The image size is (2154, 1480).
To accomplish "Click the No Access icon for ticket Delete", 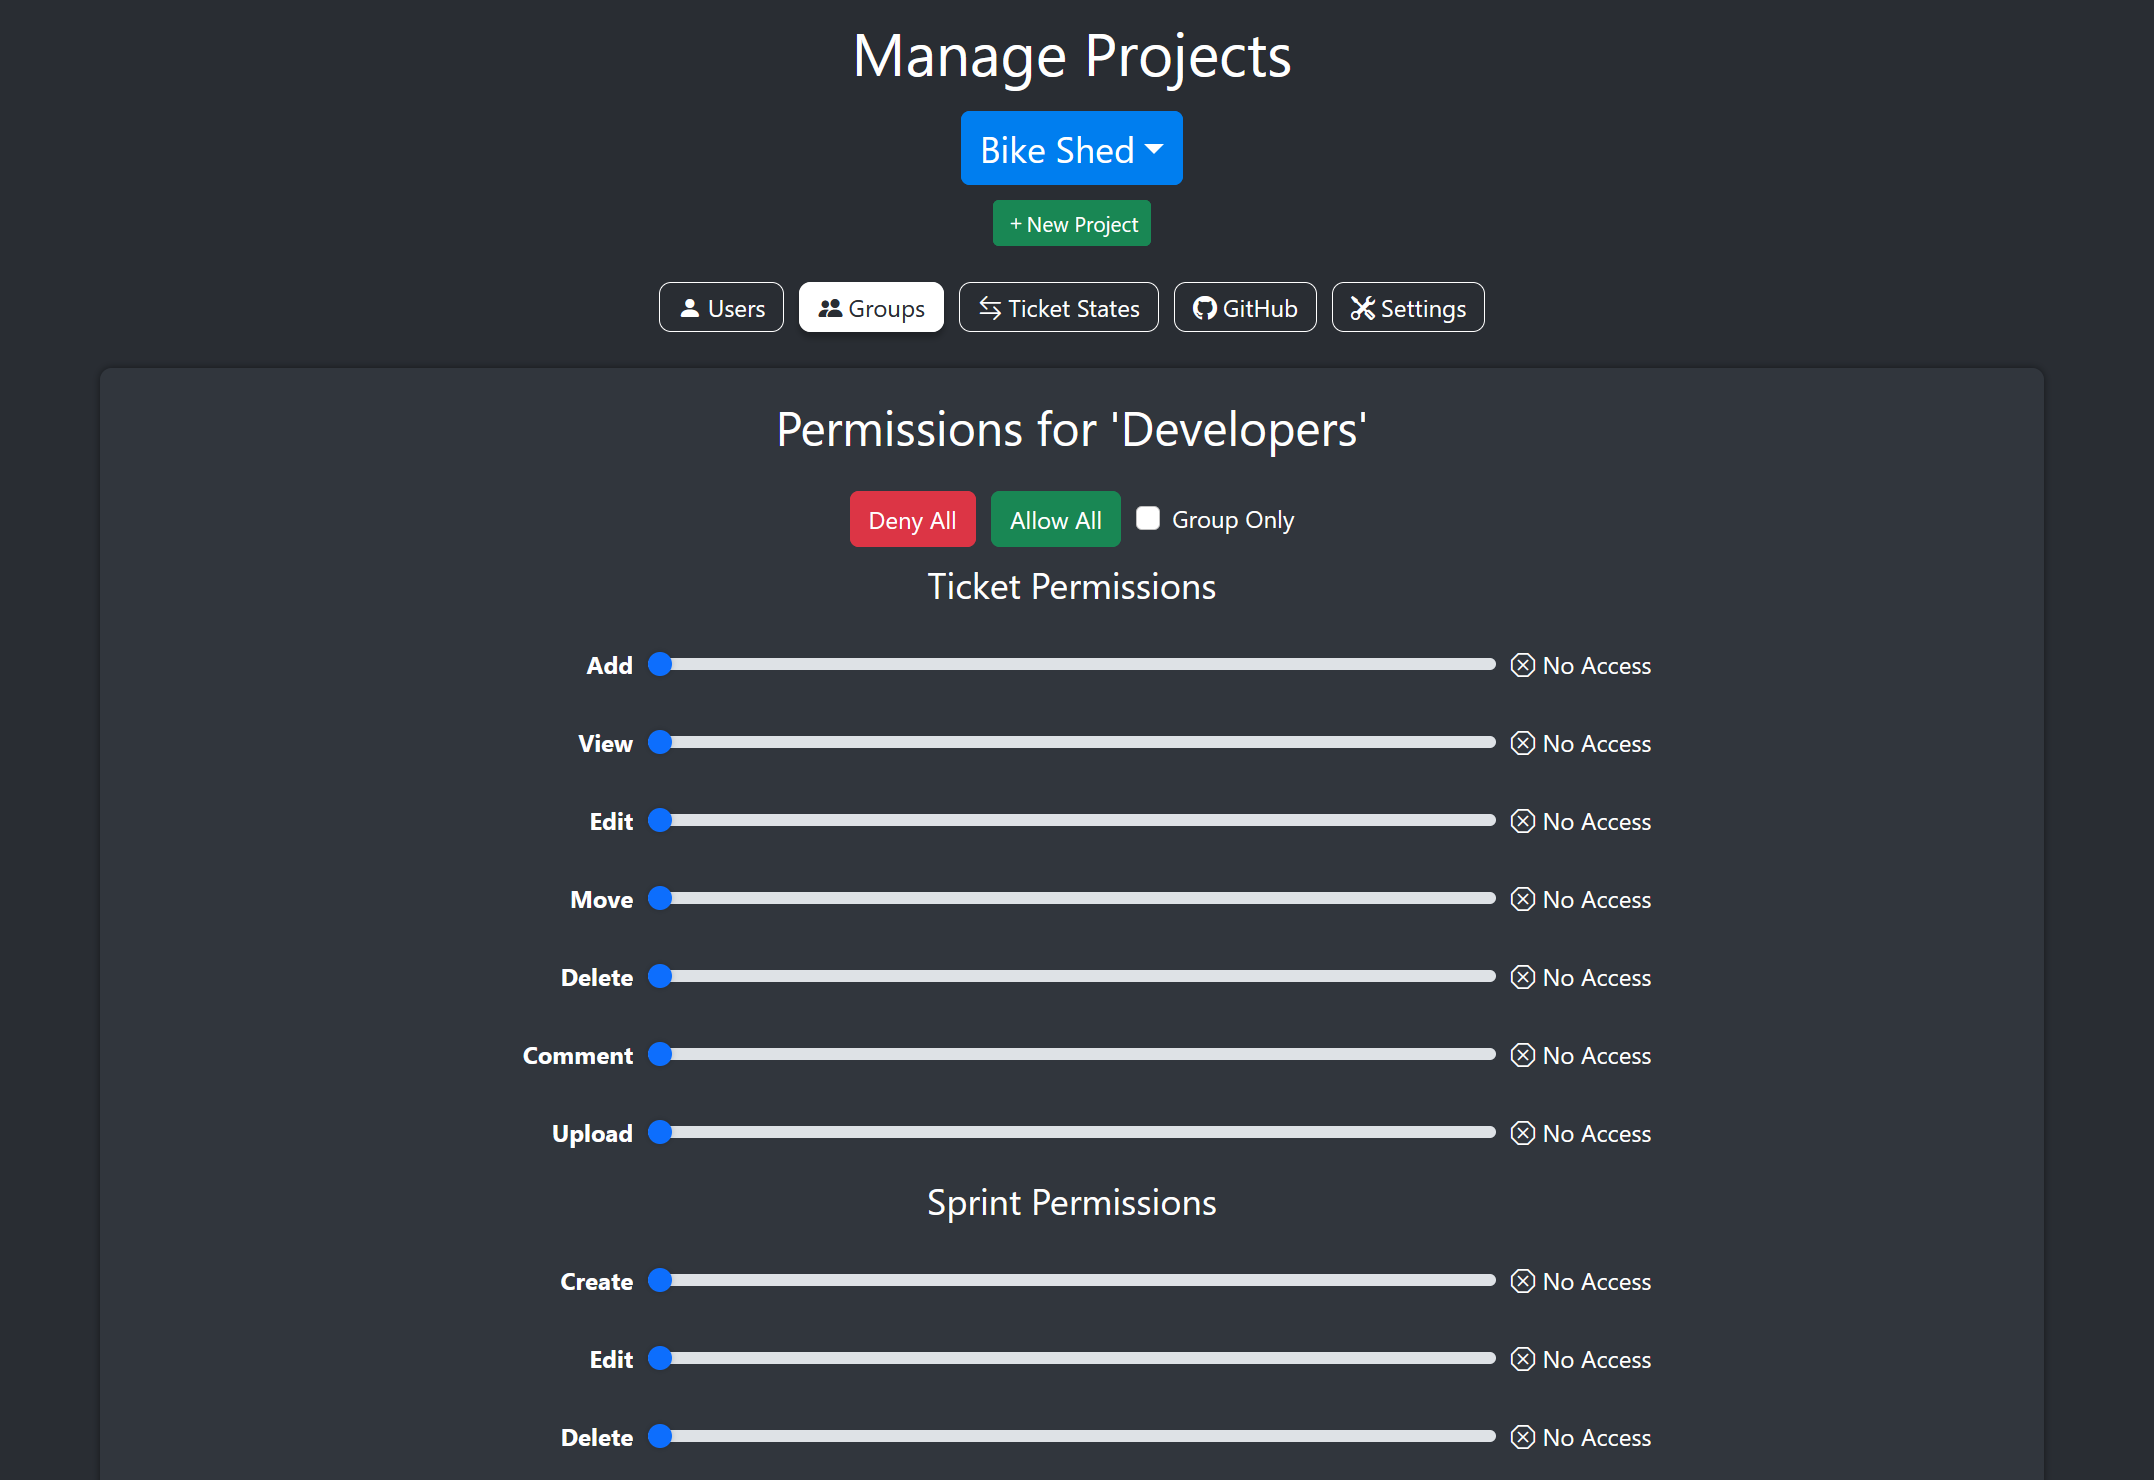I will [x=1523, y=977].
